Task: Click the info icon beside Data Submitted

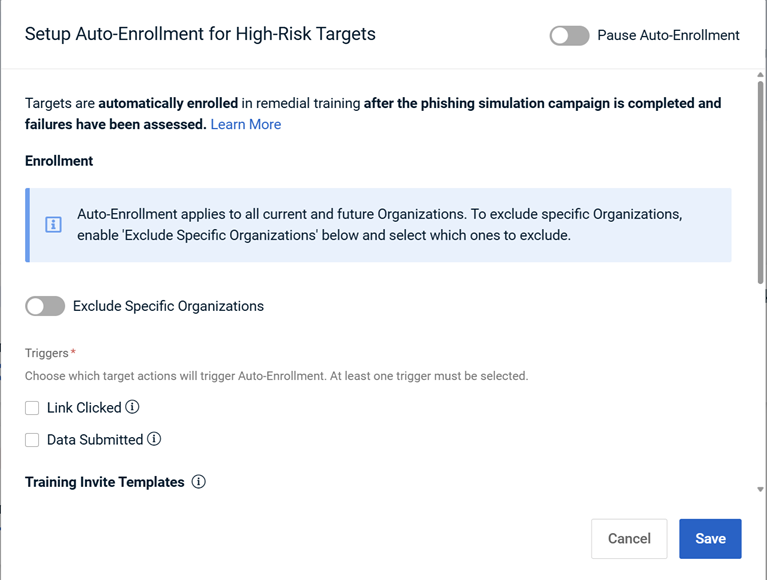Action: click(x=154, y=439)
